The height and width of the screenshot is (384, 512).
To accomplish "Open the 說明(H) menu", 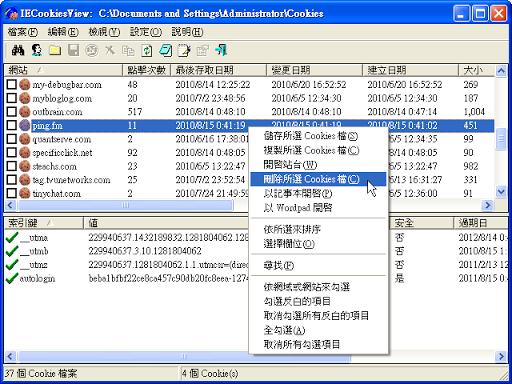I will tap(187, 32).
